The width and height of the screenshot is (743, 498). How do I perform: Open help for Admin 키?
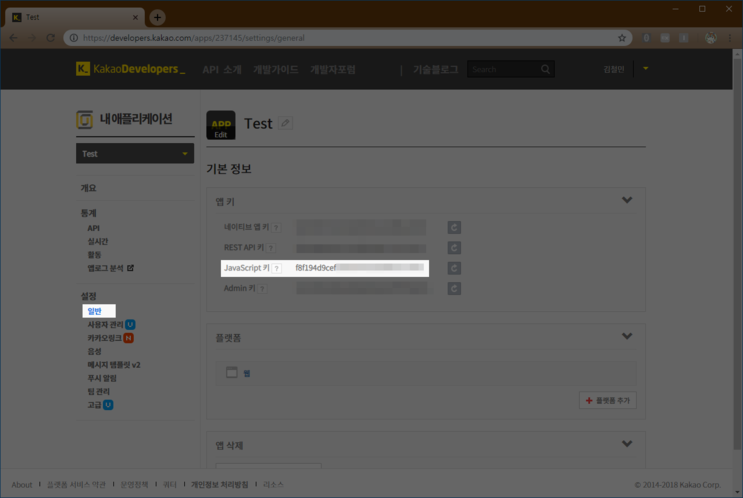coord(262,289)
